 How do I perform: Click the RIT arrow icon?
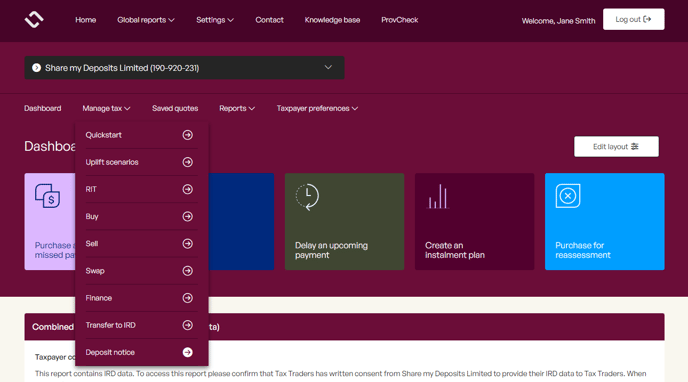tap(187, 189)
